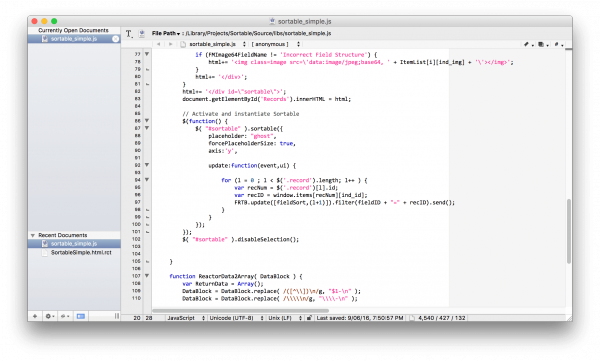This screenshot has width=600, height=361.
Task: Click the fold end marker at line 99
Action: [x=147, y=217]
